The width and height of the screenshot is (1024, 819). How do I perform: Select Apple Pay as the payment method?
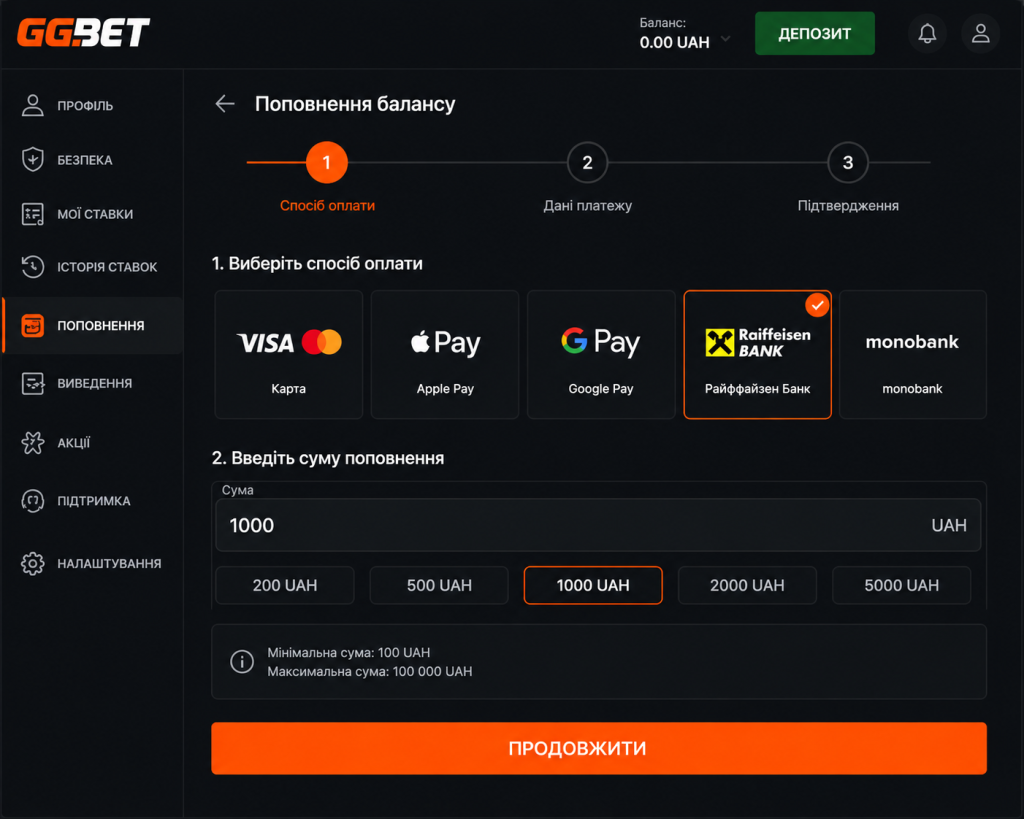(445, 355)
